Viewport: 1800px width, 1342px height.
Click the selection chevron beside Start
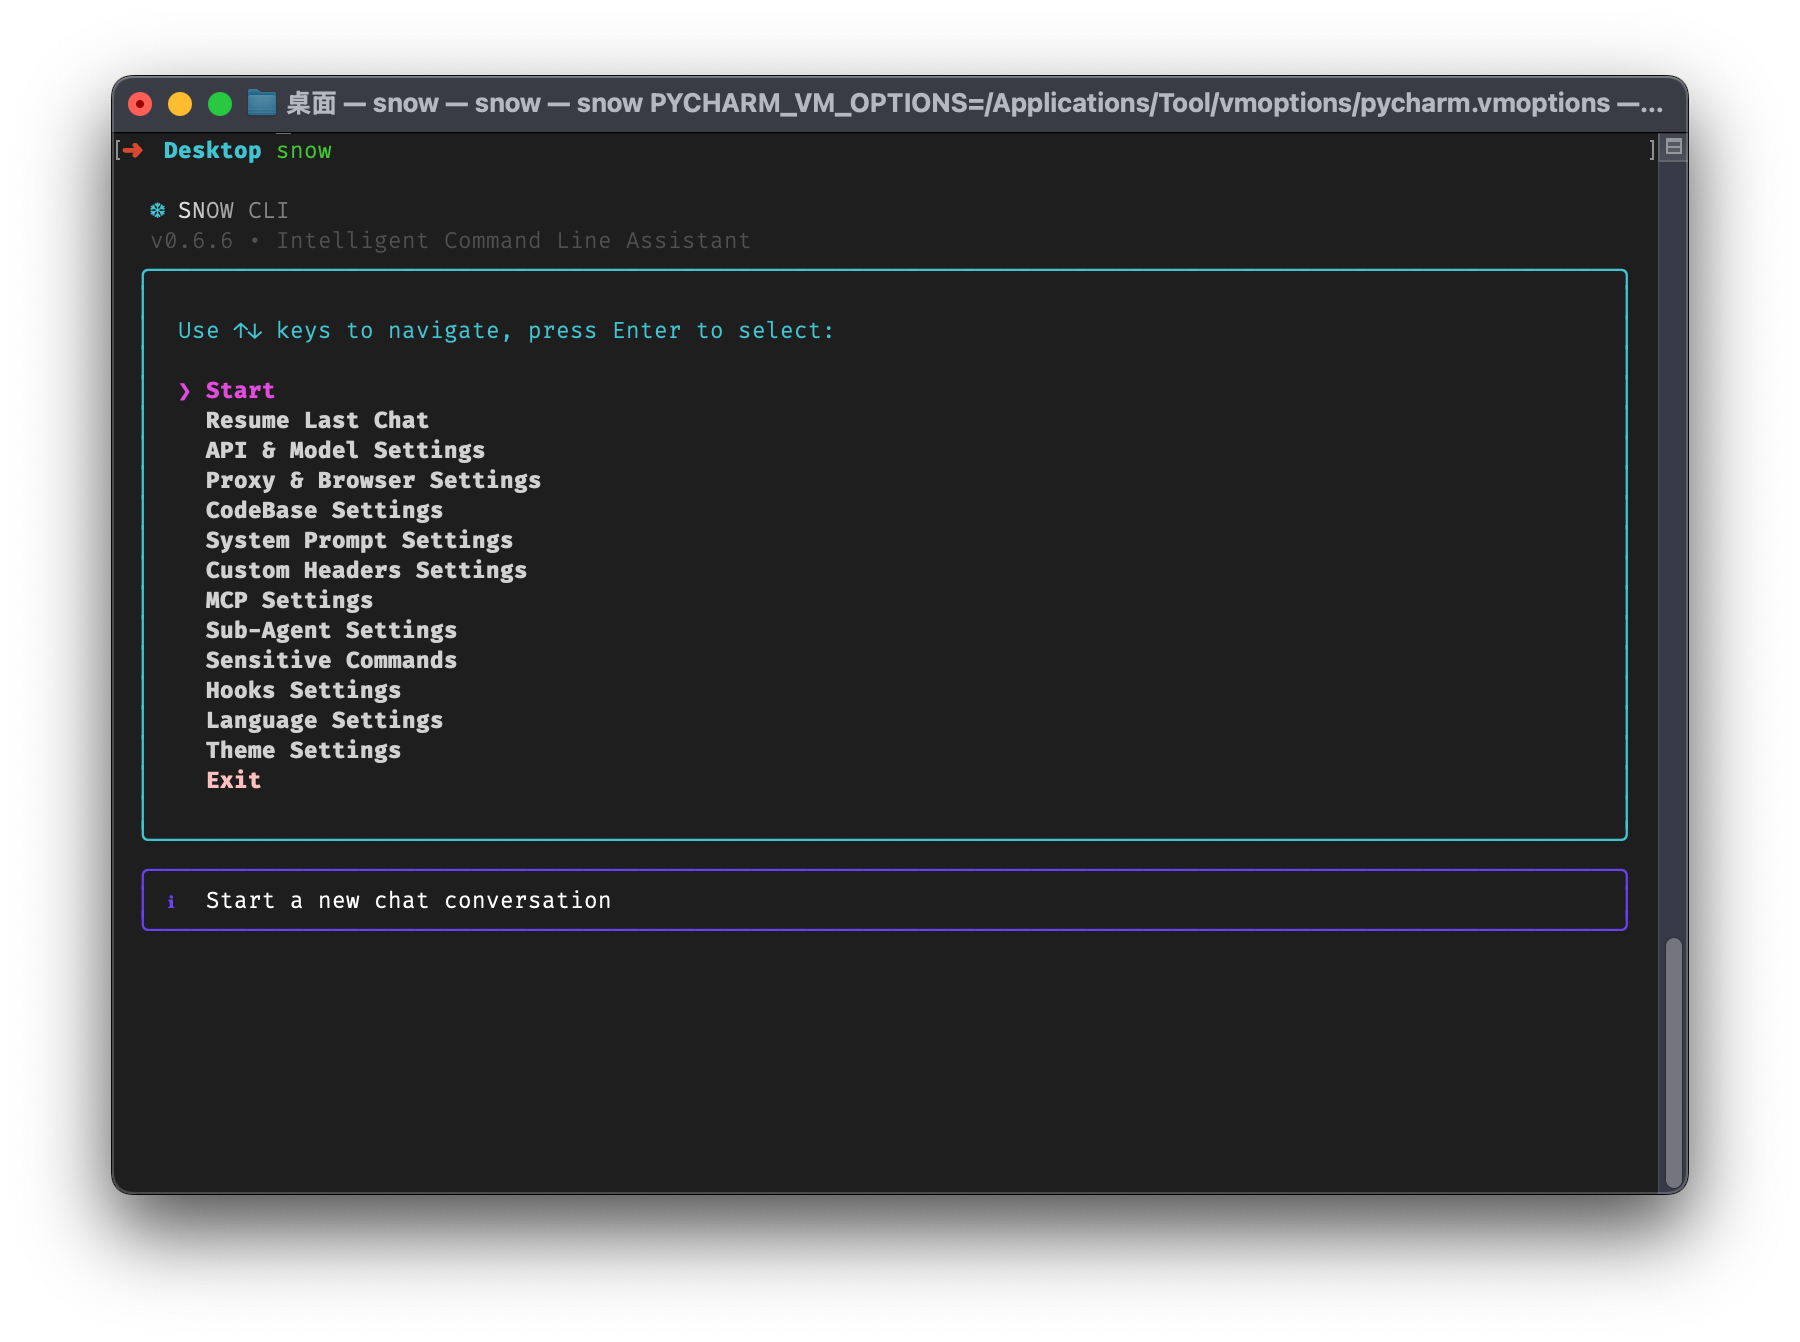[x=184, y=390]
